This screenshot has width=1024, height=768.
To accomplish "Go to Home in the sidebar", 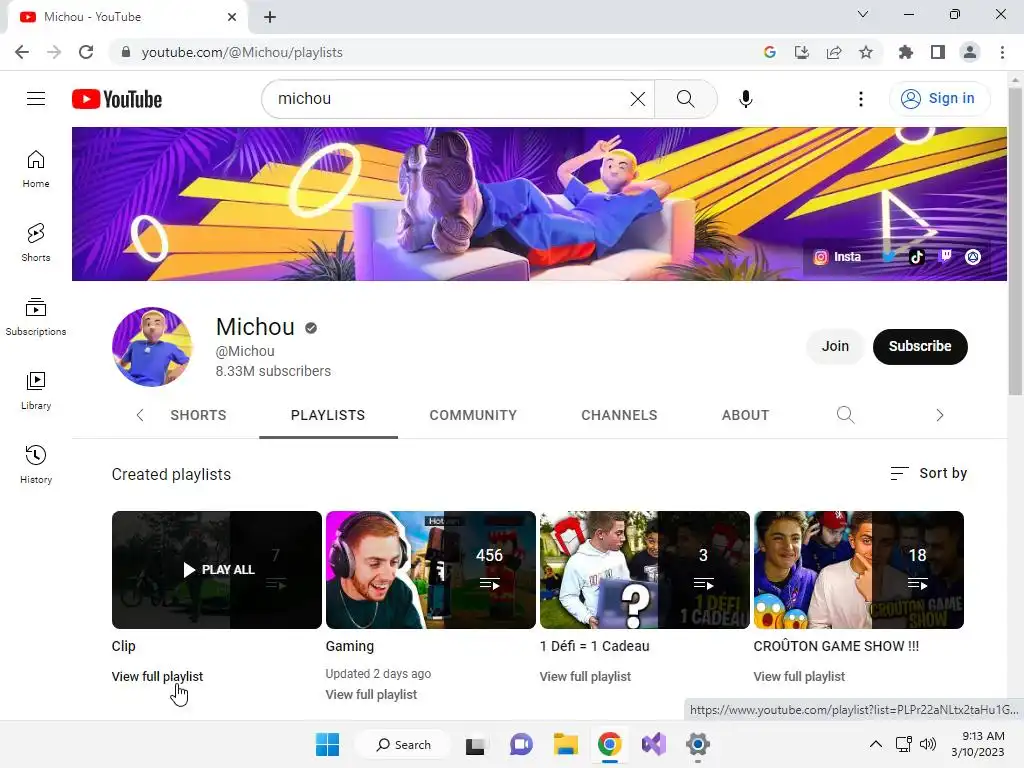I will (x=36, y=168).
